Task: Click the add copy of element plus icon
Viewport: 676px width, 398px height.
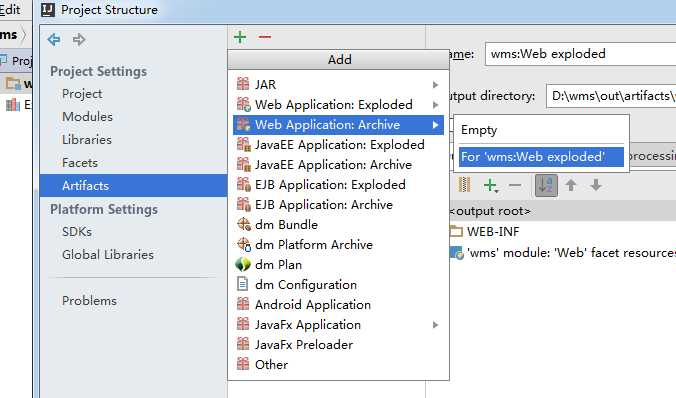Action: [491, 185]
